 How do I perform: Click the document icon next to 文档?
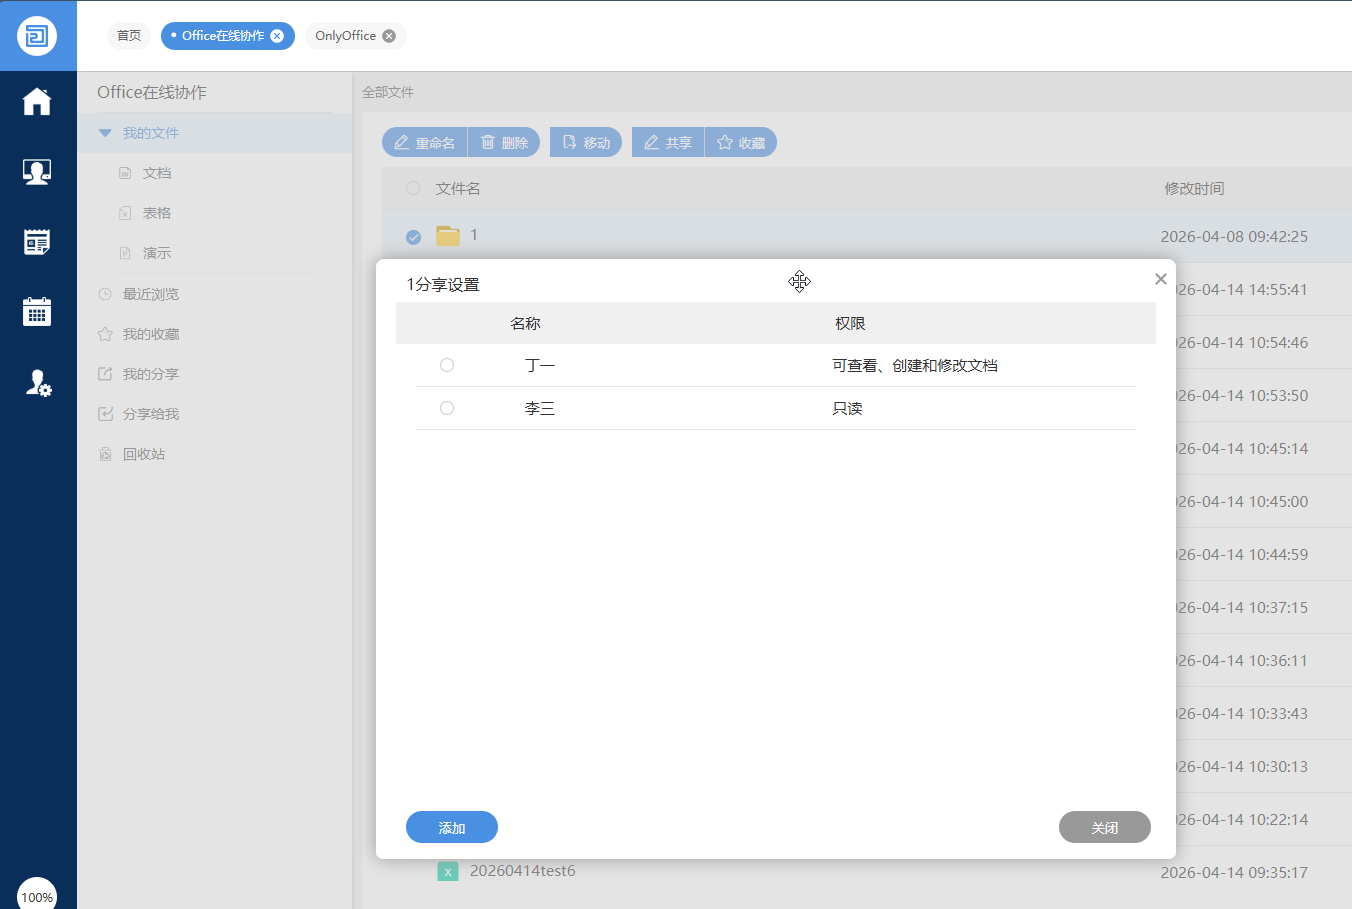[125, 173]
